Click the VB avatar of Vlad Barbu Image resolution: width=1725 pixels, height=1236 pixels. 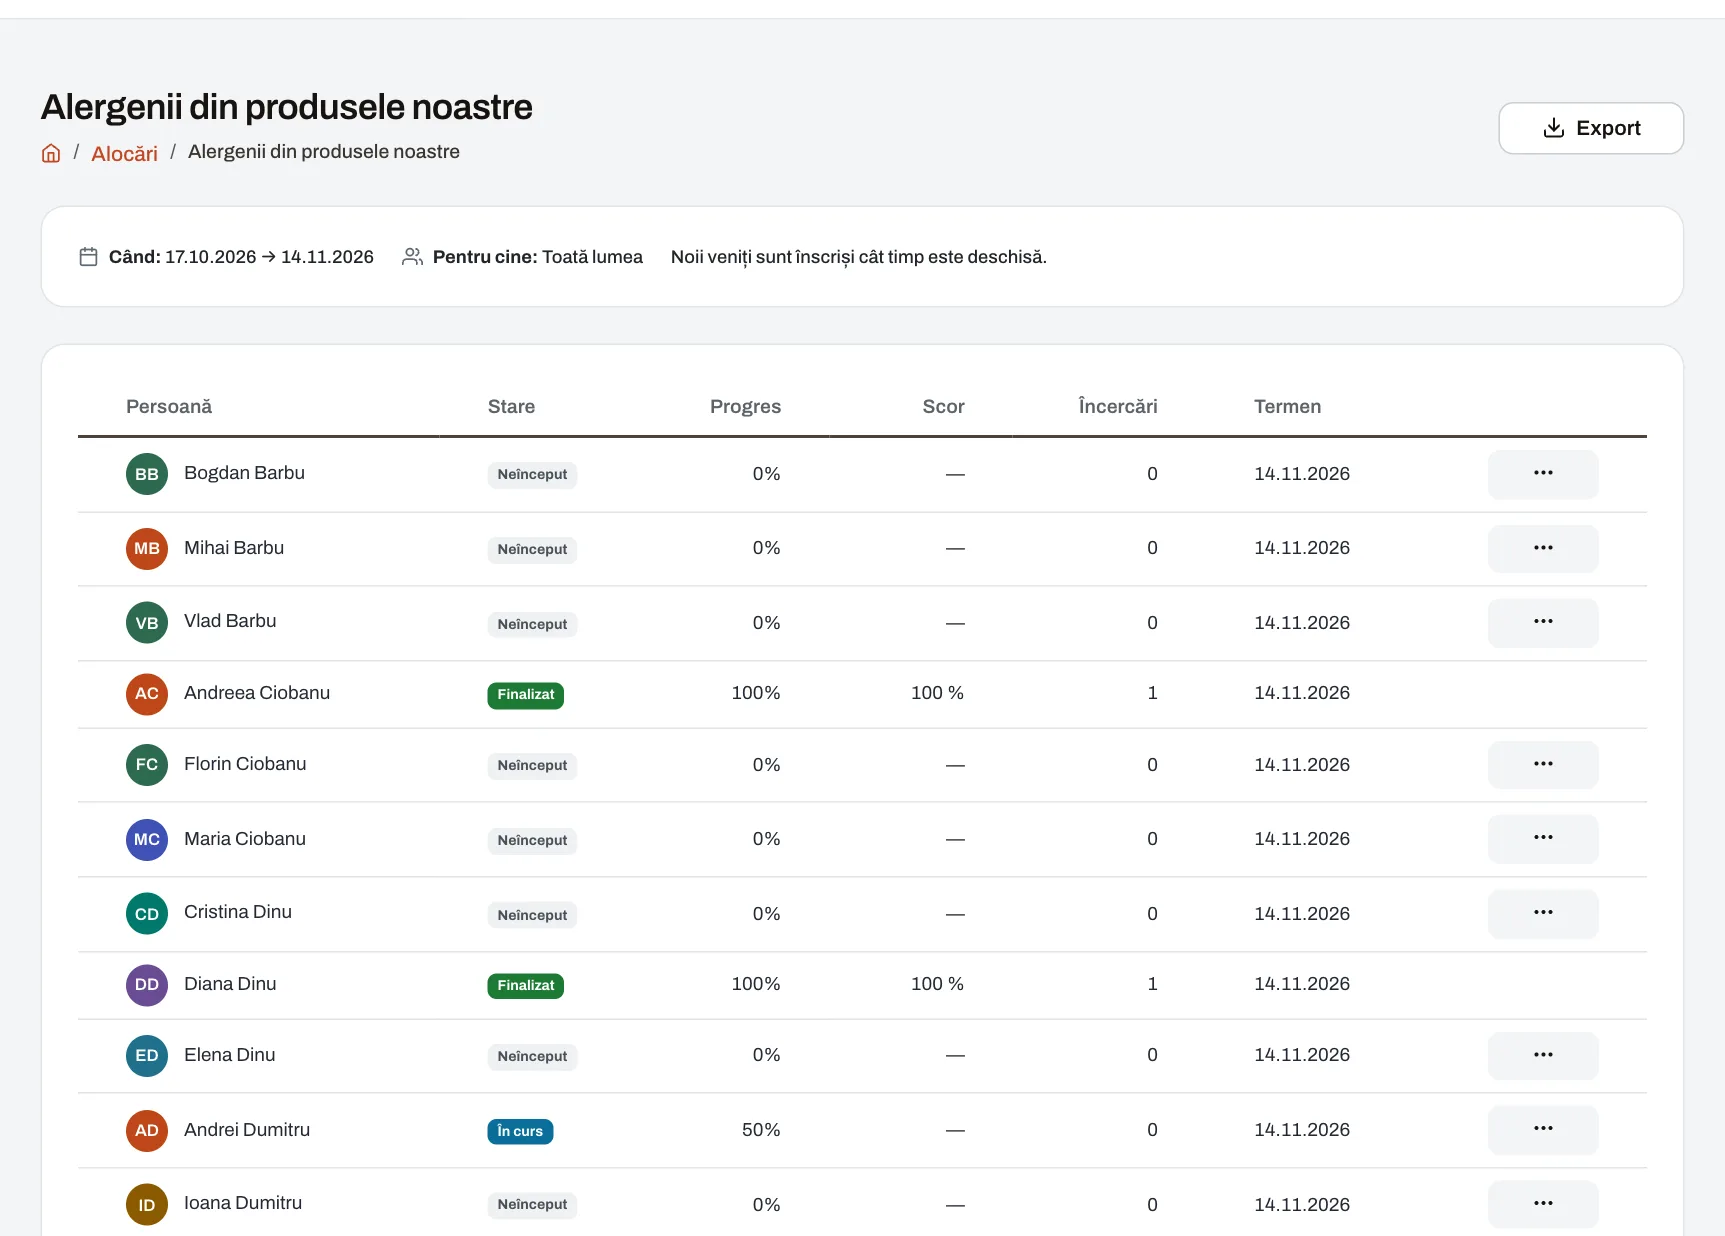[x=147, y=623]
